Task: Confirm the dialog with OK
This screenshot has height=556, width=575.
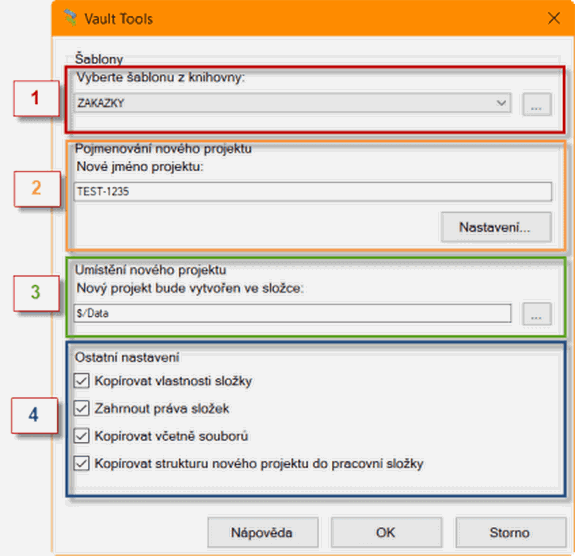Action: click(386, 532)
